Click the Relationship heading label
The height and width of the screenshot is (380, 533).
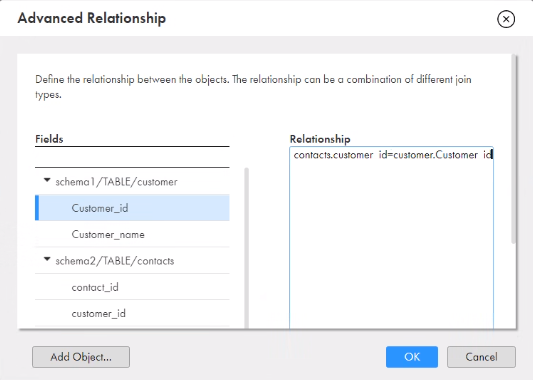[320, 139]
